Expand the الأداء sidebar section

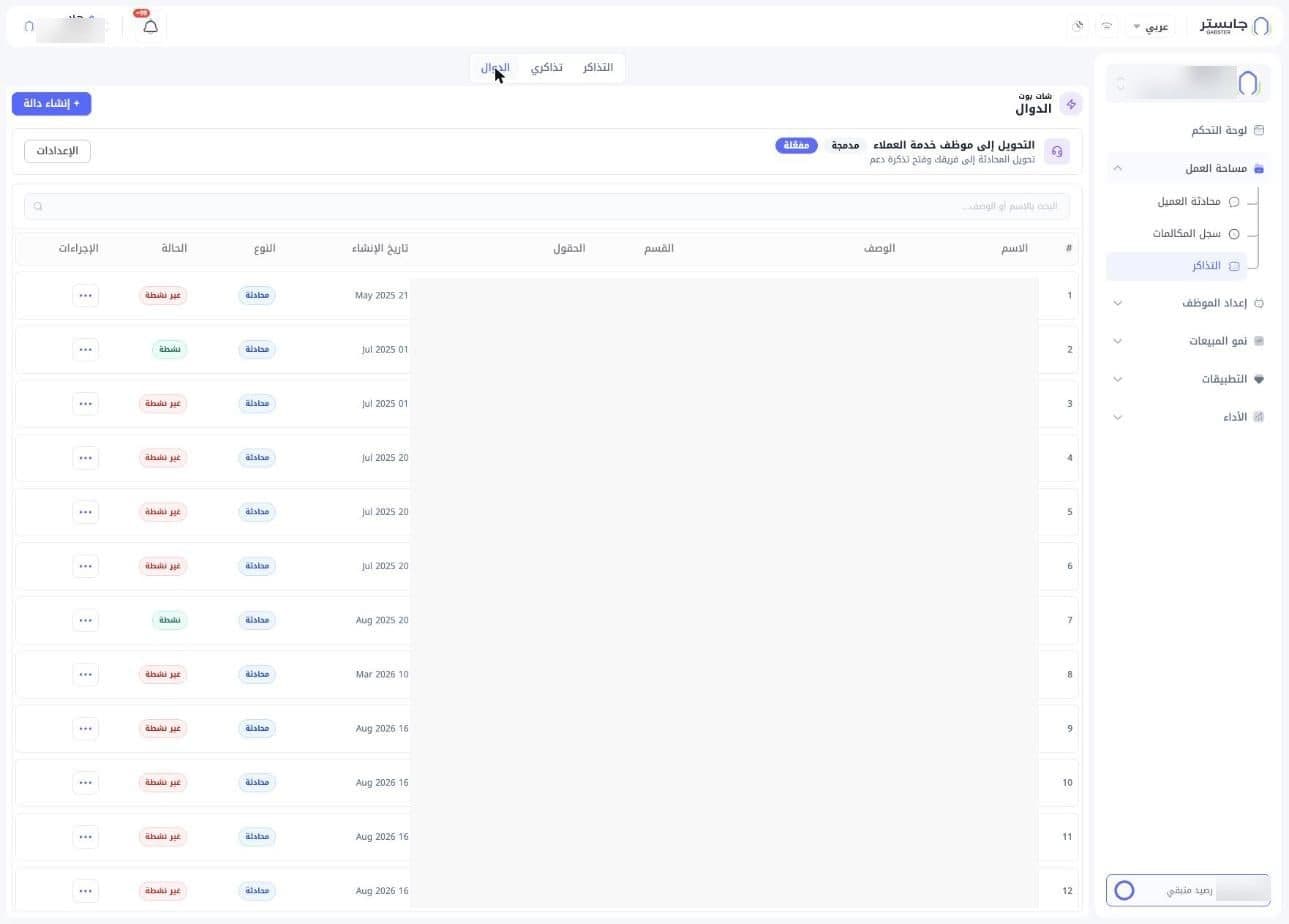coord(1188,417)
